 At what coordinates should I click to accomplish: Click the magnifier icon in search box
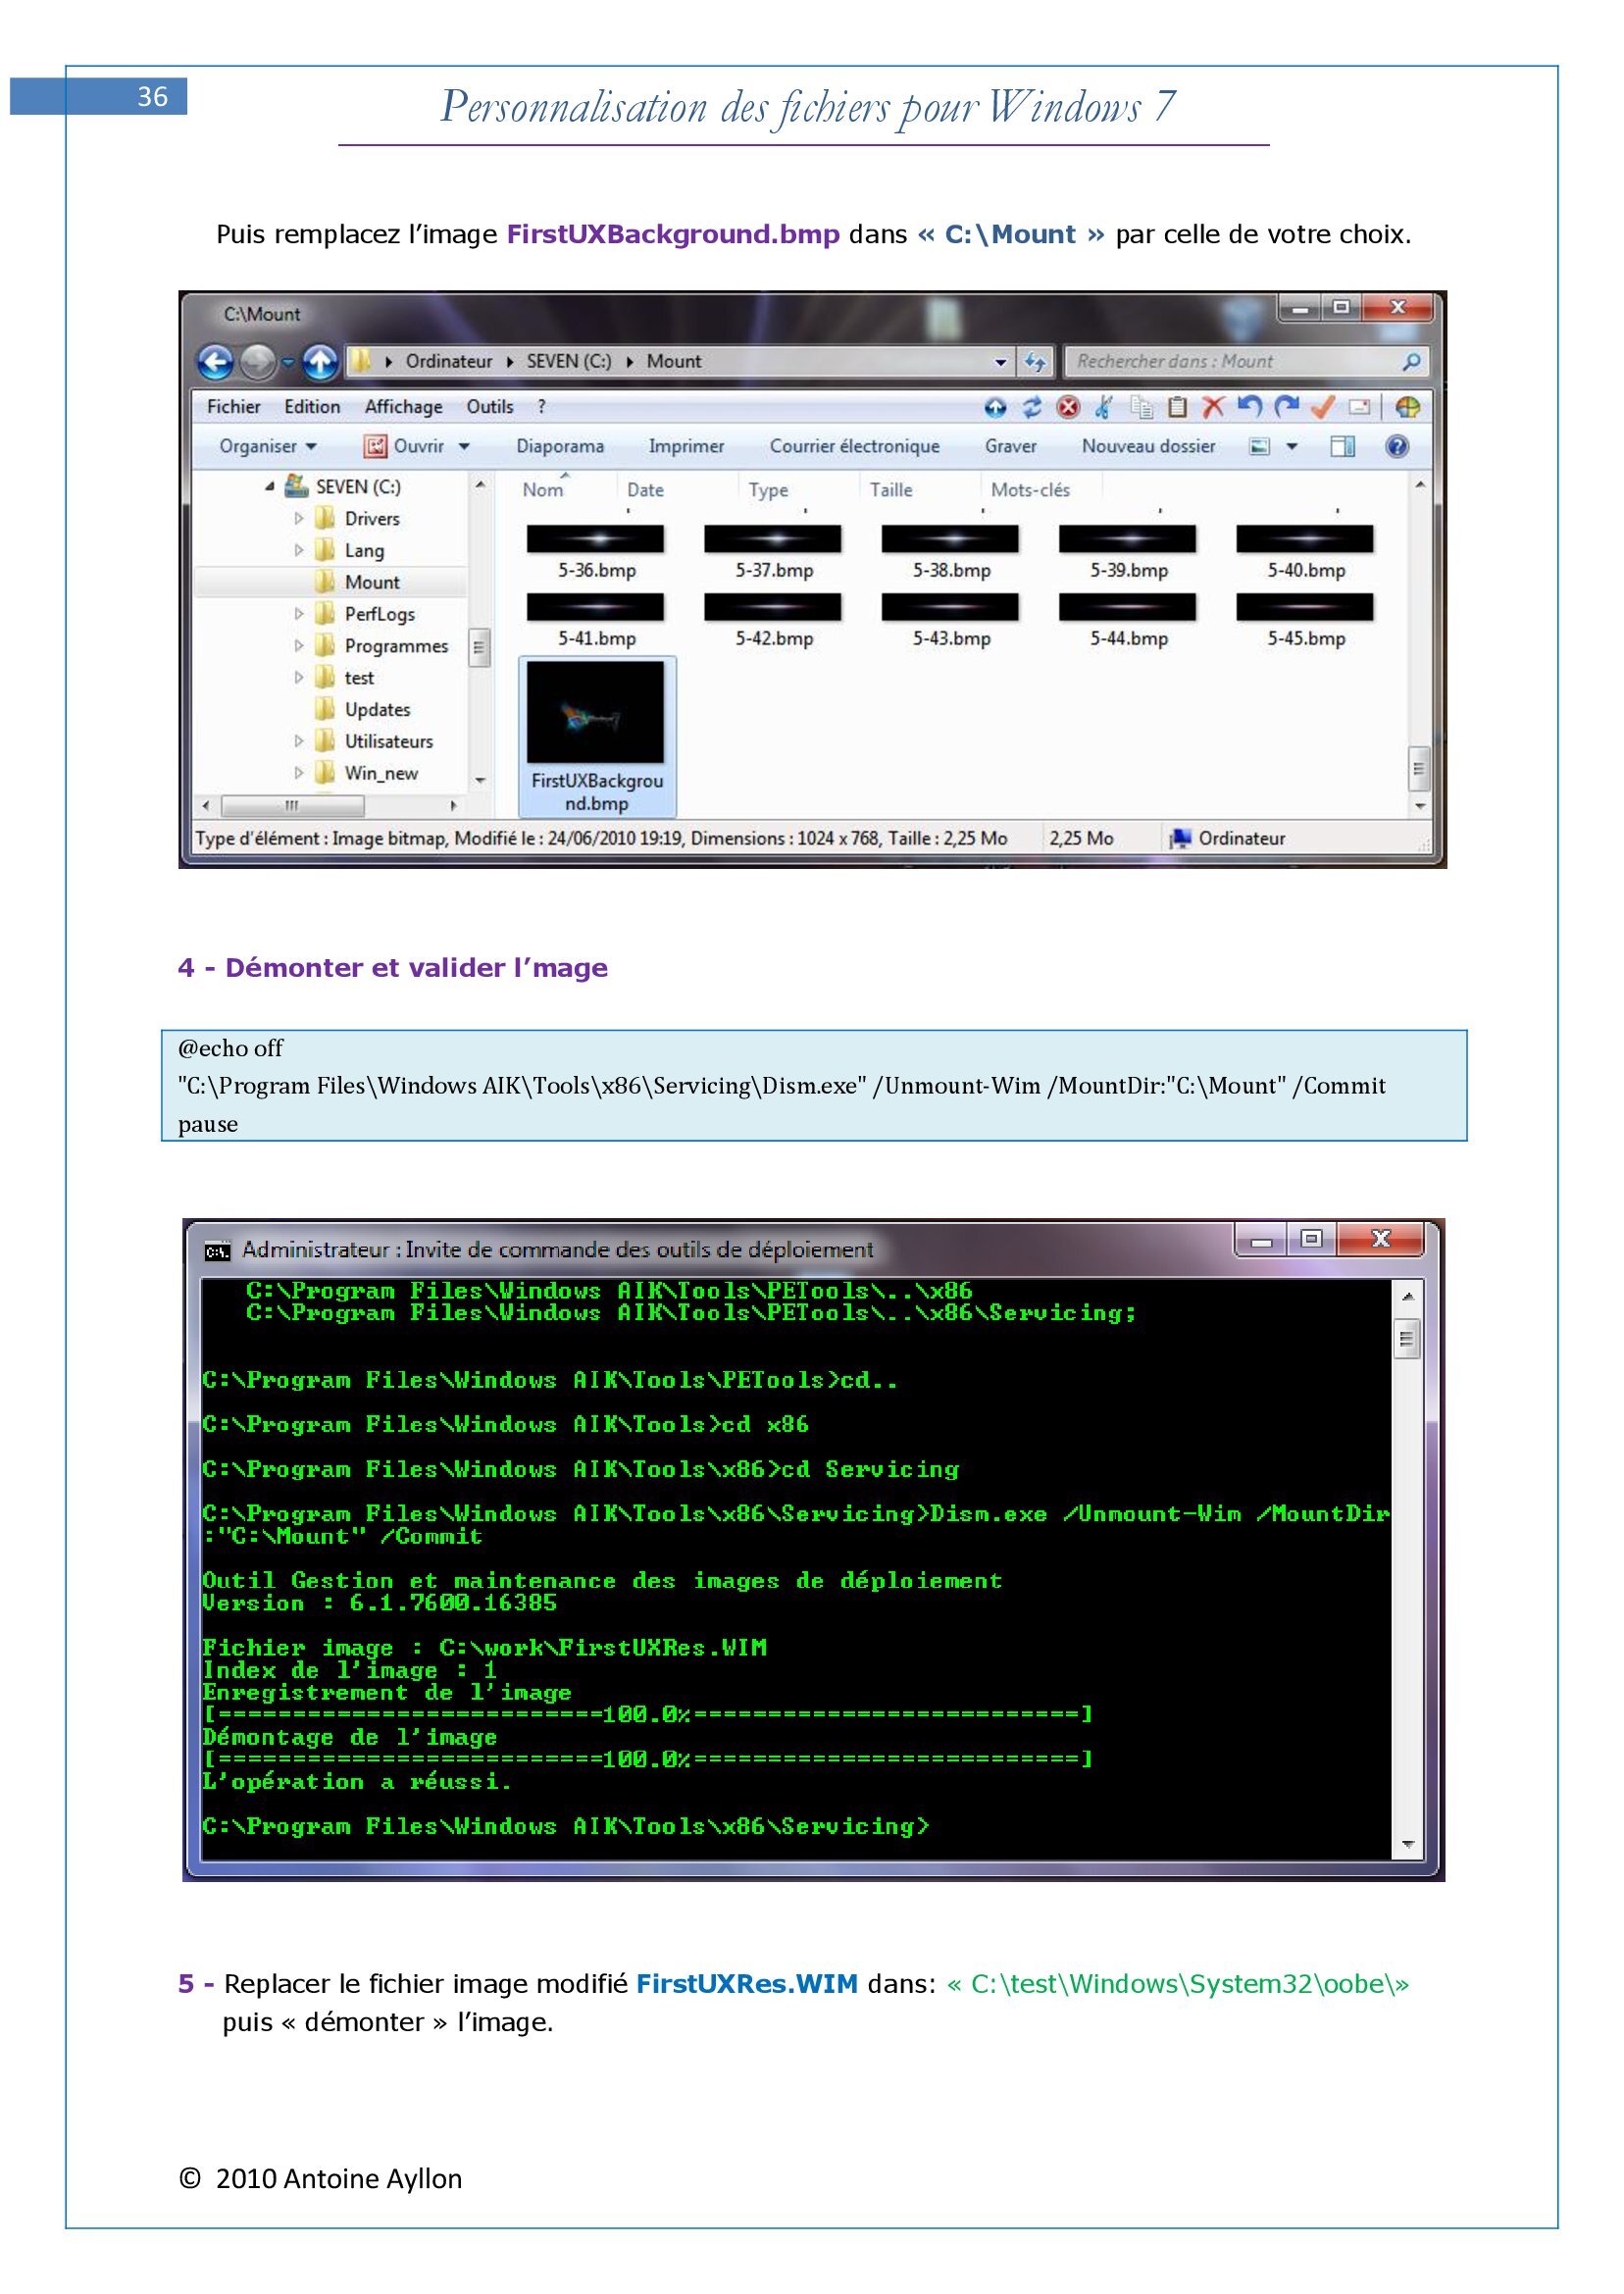click(1411, 362)
